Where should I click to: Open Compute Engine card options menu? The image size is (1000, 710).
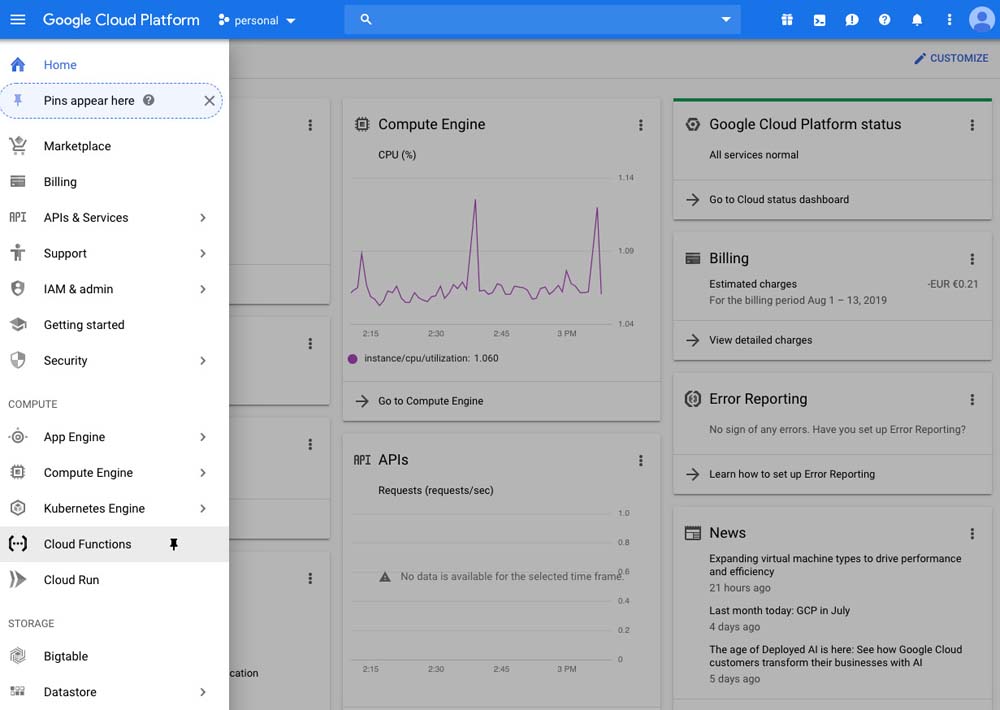click(x=641, y=125)
